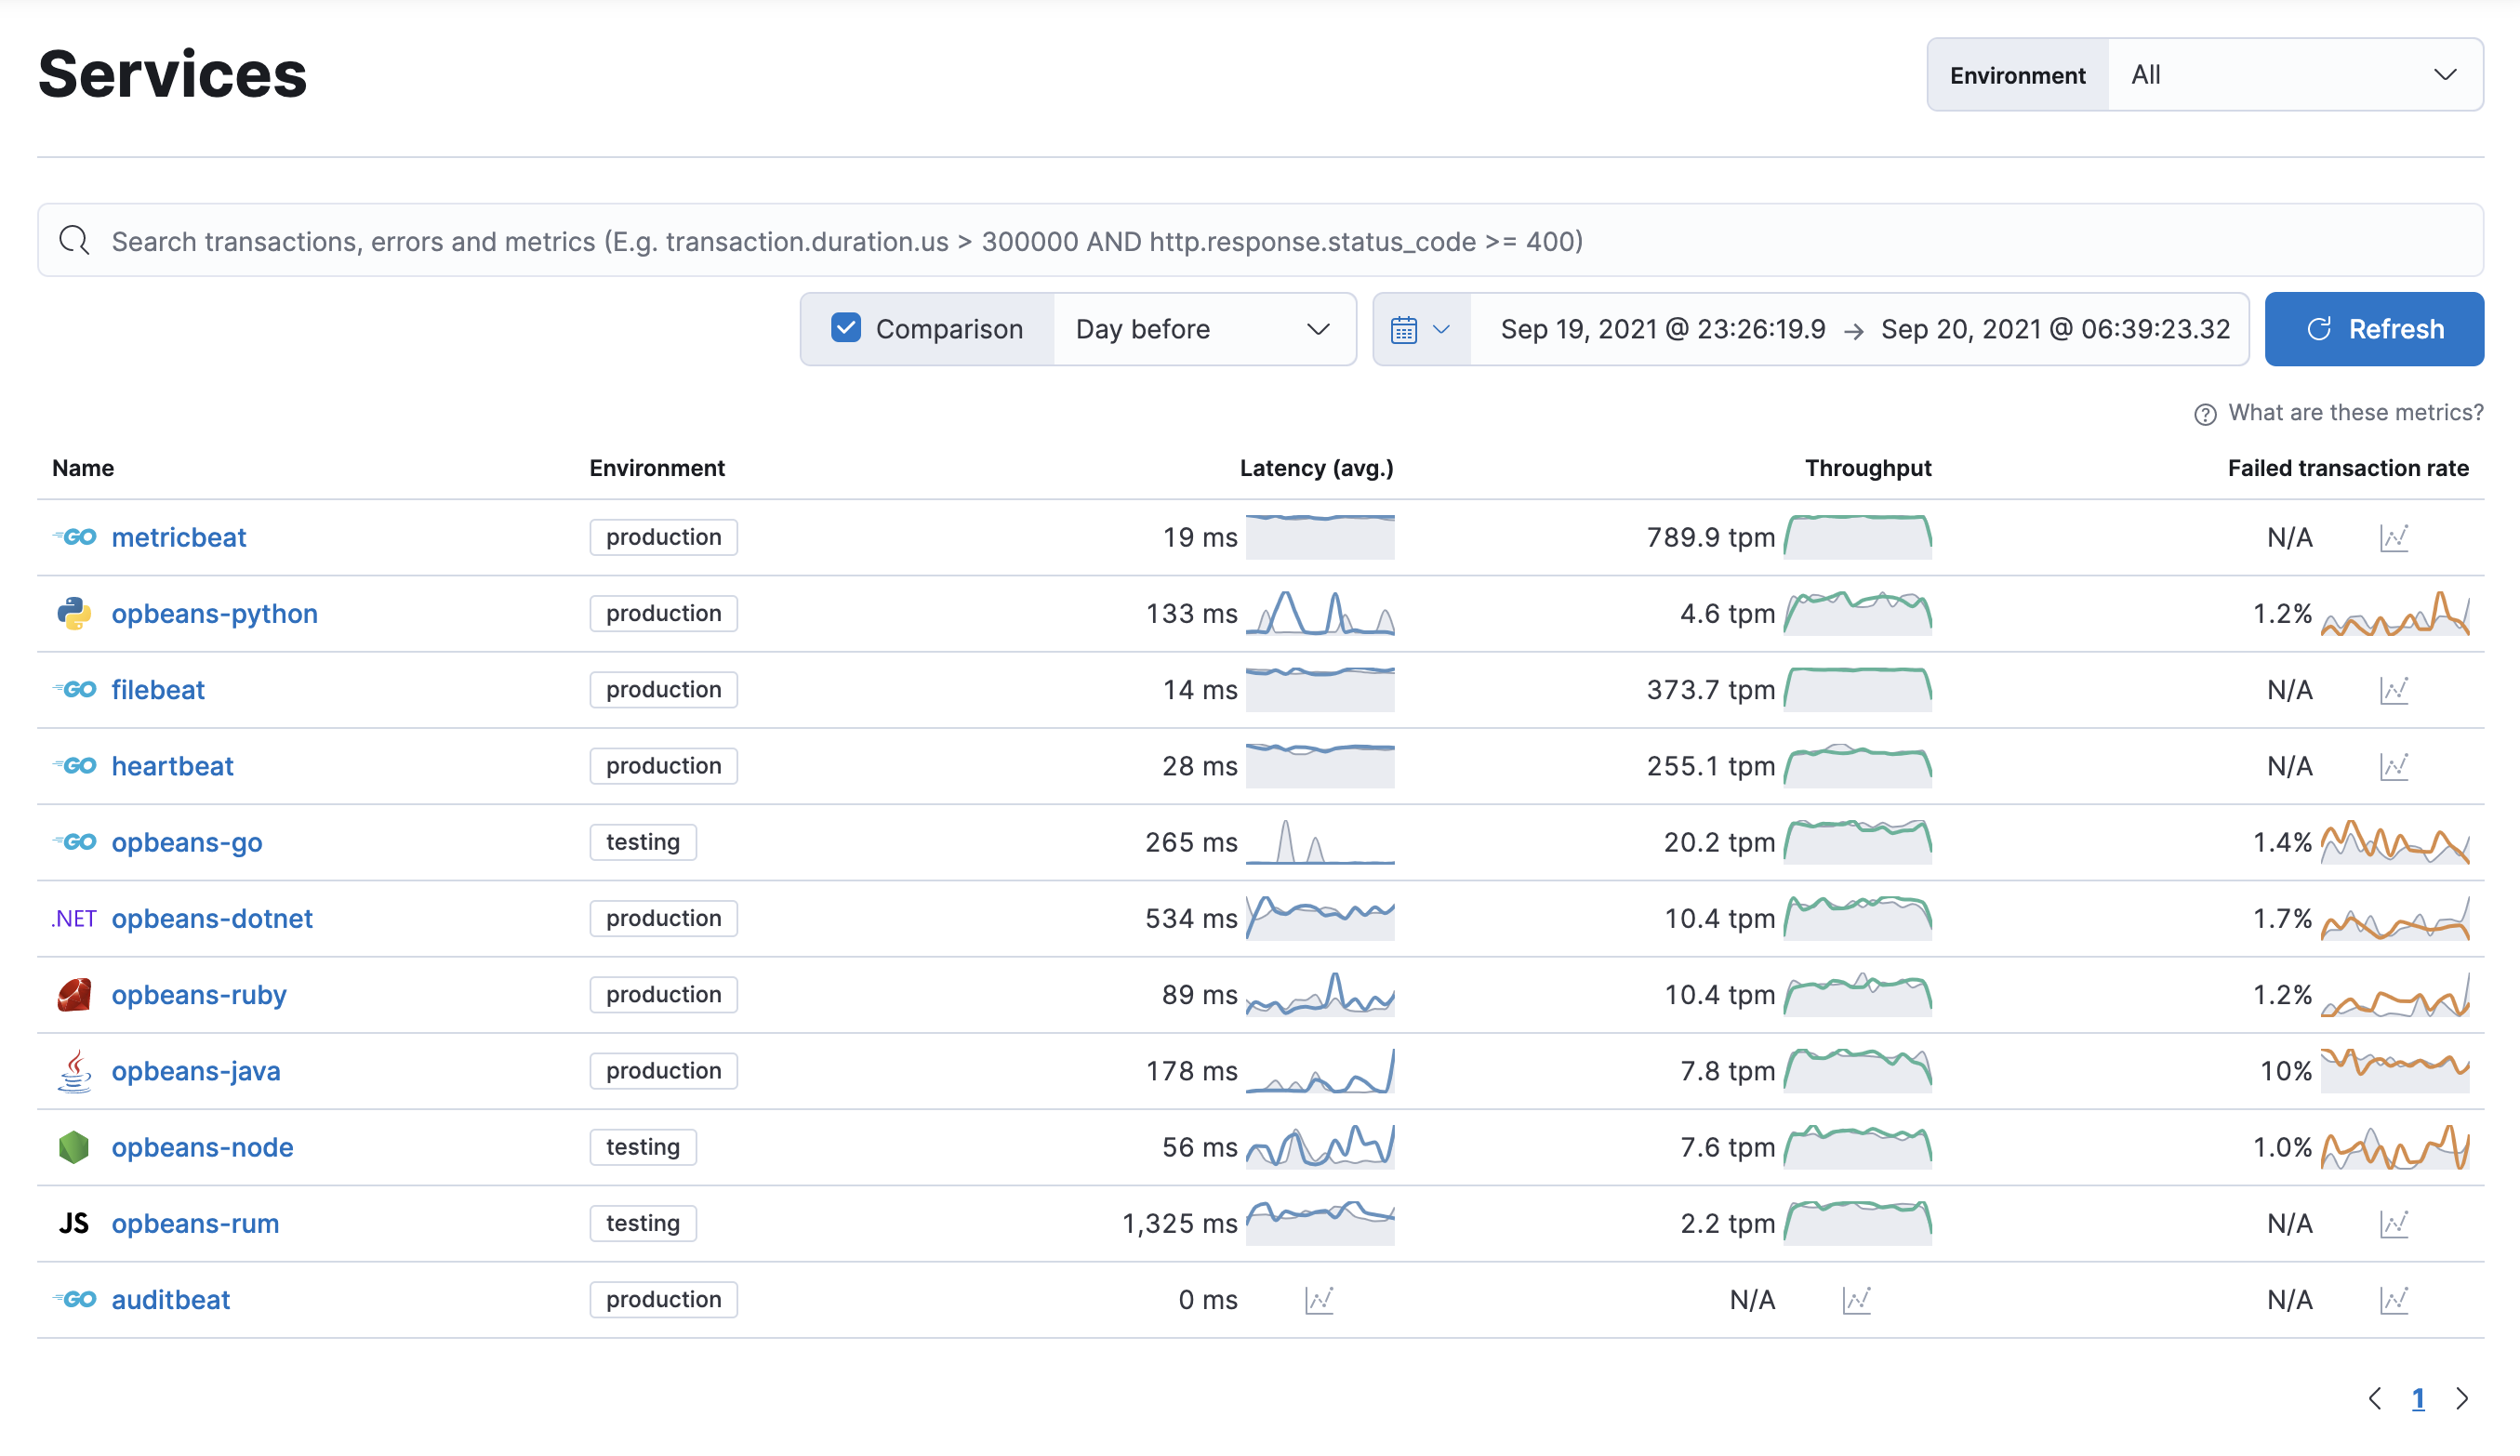The height and width of the screenshot is (1456, 2520).
Task: Click the opbeans-ruby Ruby gem service icon
Action: click(x=74, y=993)
